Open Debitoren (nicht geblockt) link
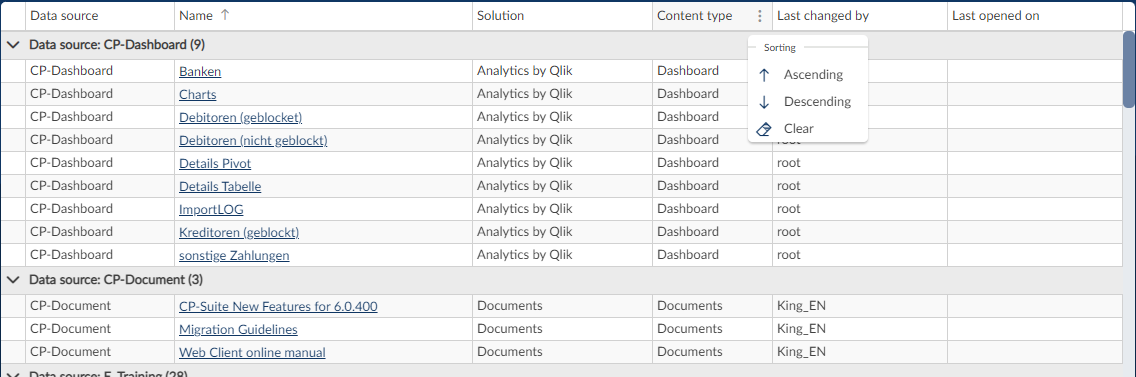Image resolution: width=1136 pixels, height=377 pixels. pos(253,140)
